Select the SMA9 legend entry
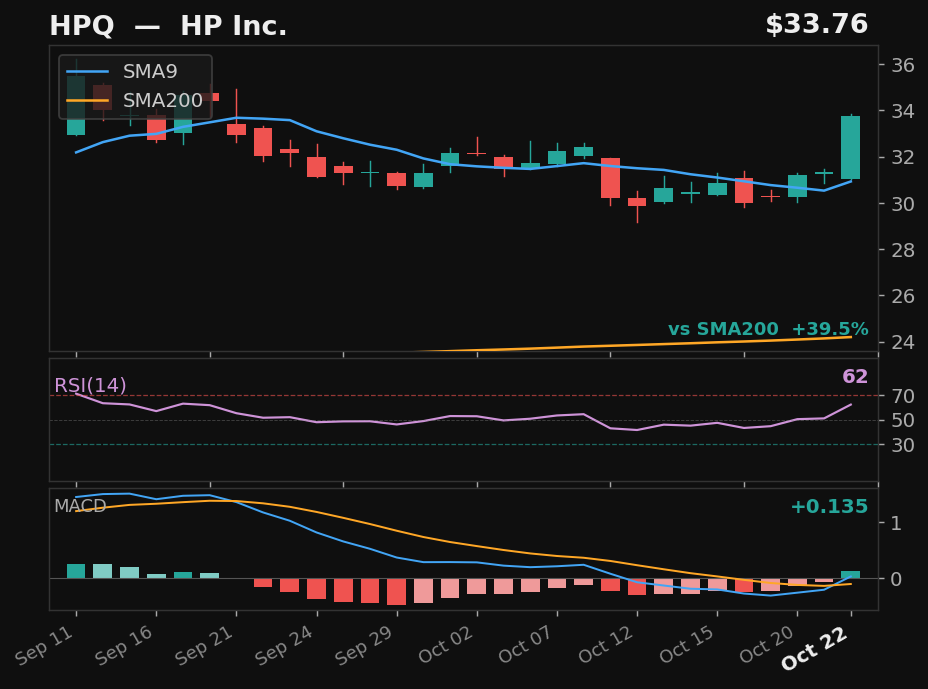 [122, 72]
